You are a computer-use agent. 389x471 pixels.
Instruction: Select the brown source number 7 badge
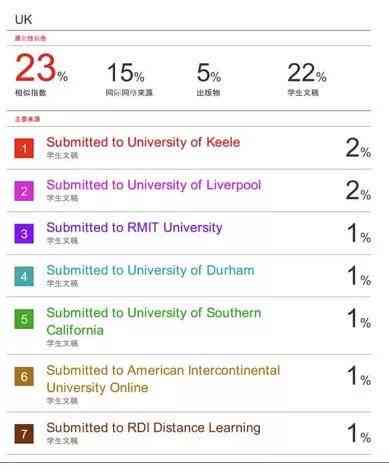(24, 434)
